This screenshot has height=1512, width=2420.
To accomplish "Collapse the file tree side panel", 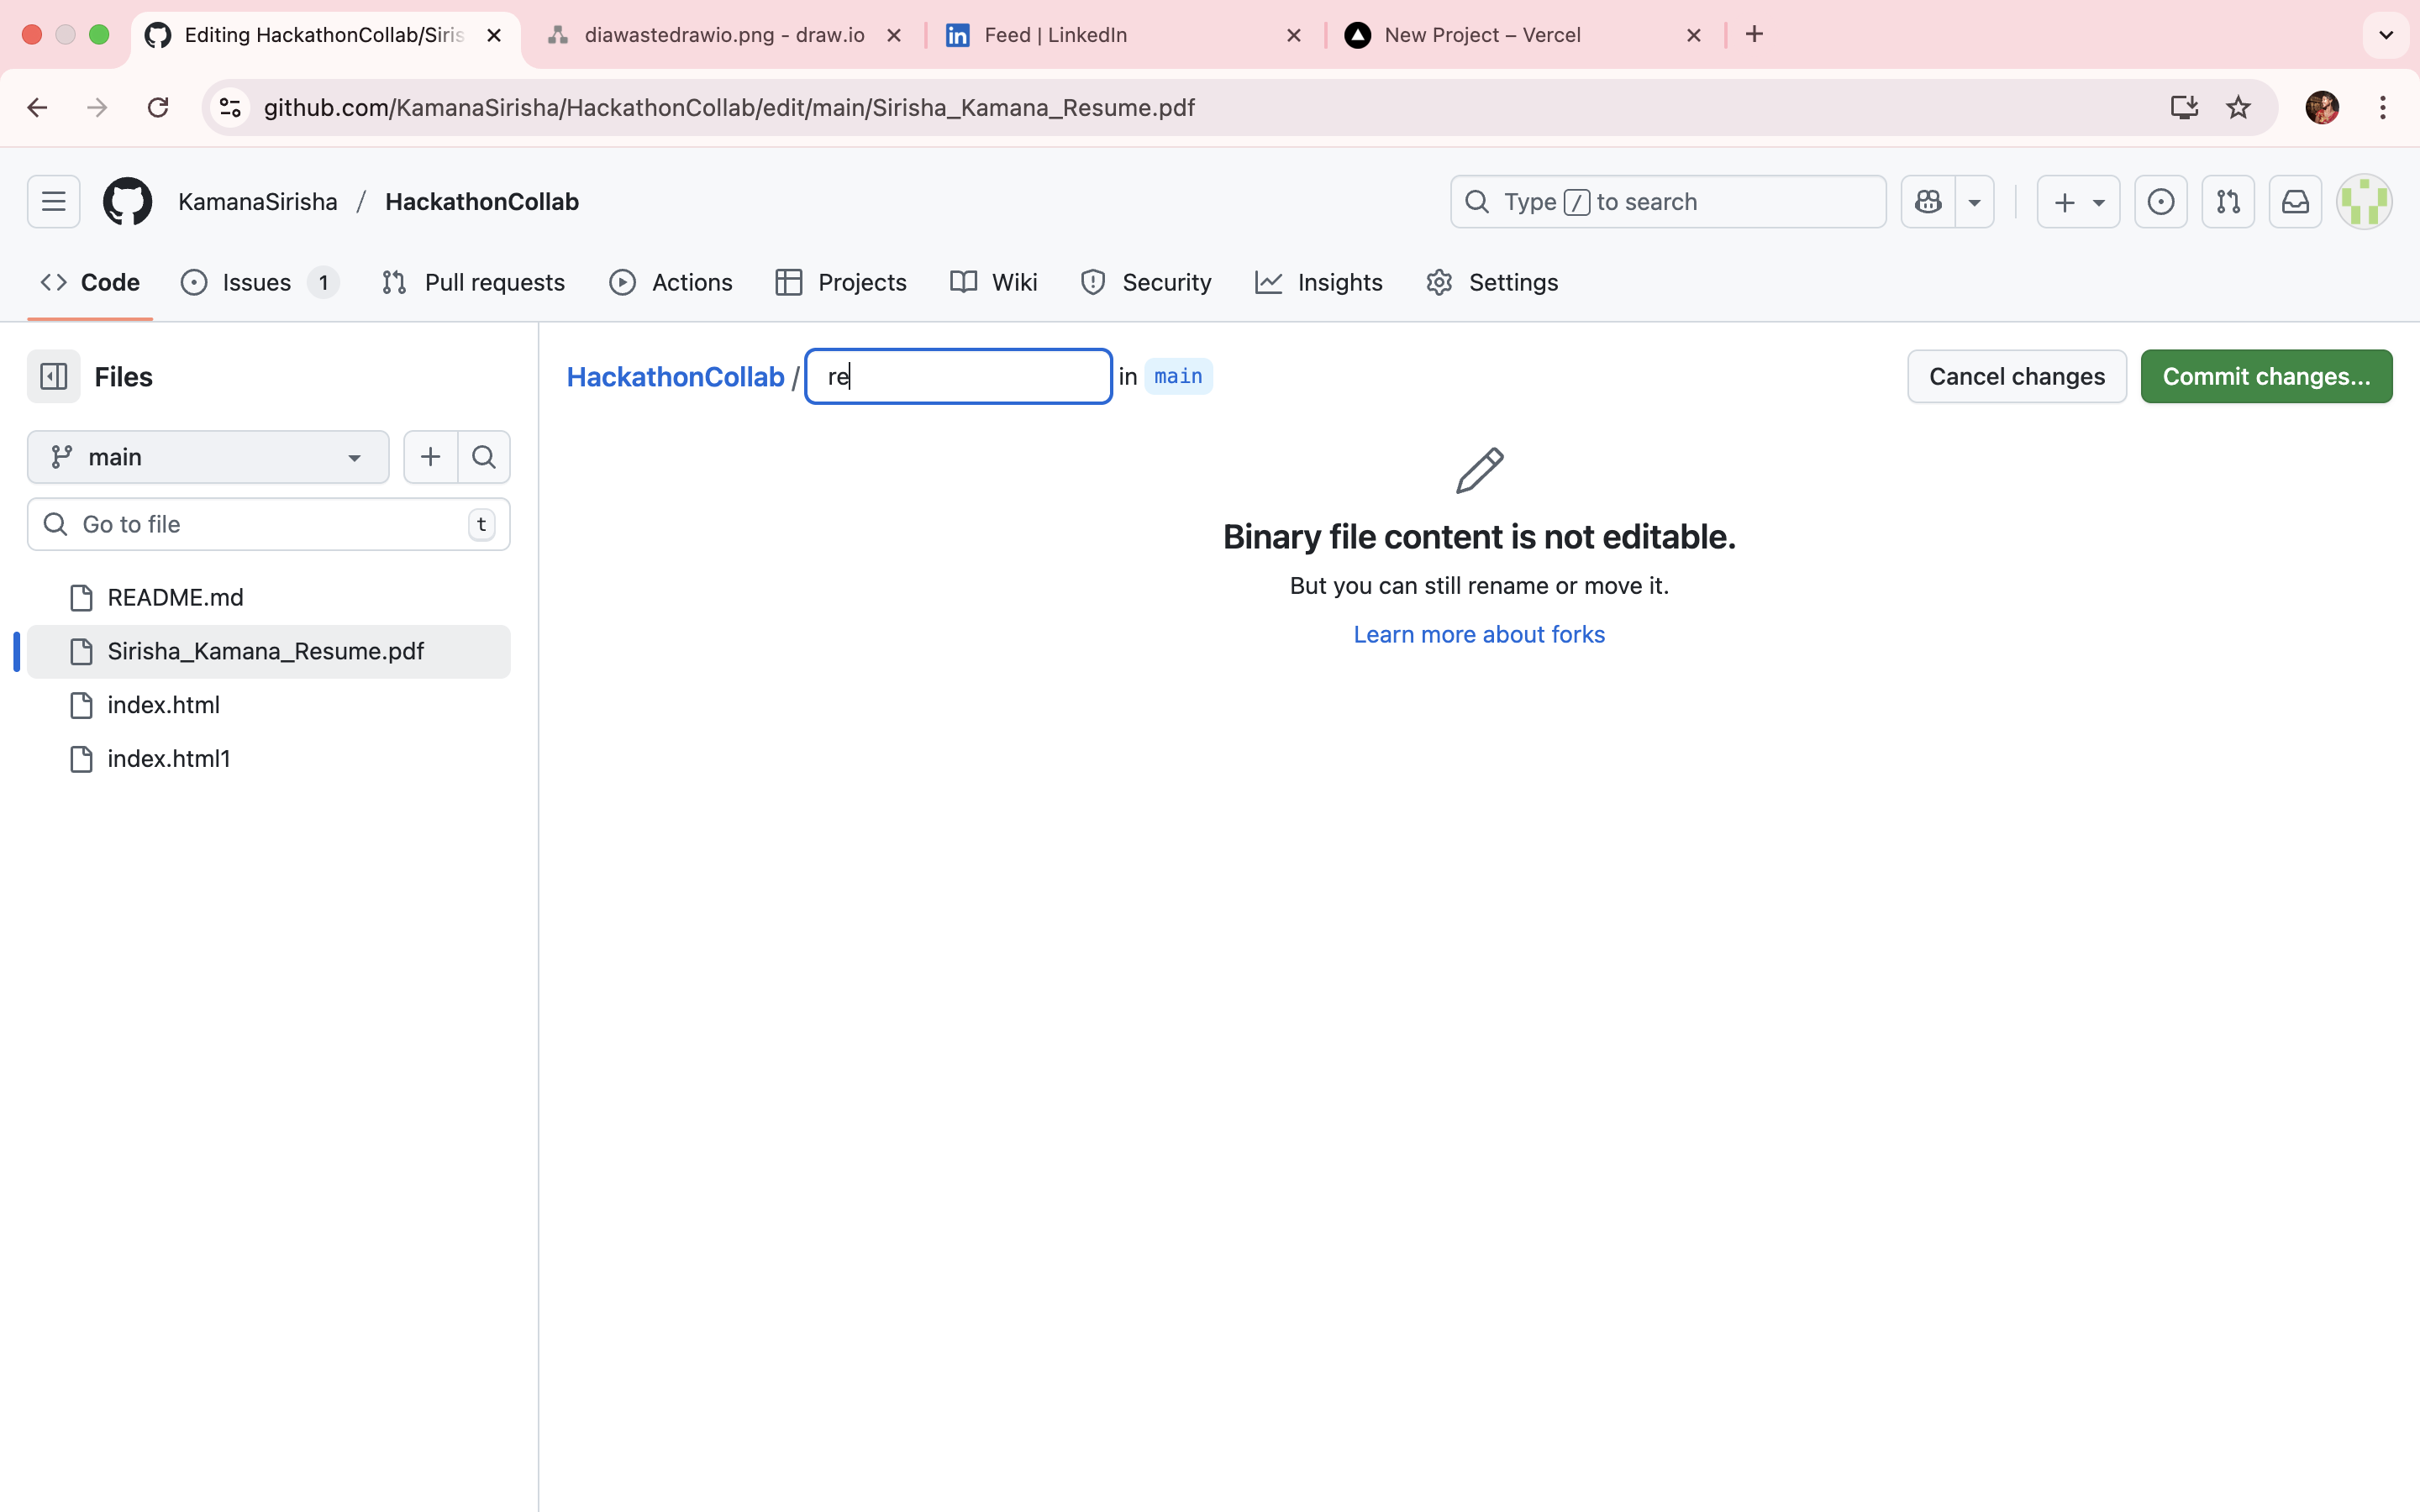I will (x=53, y=377).
